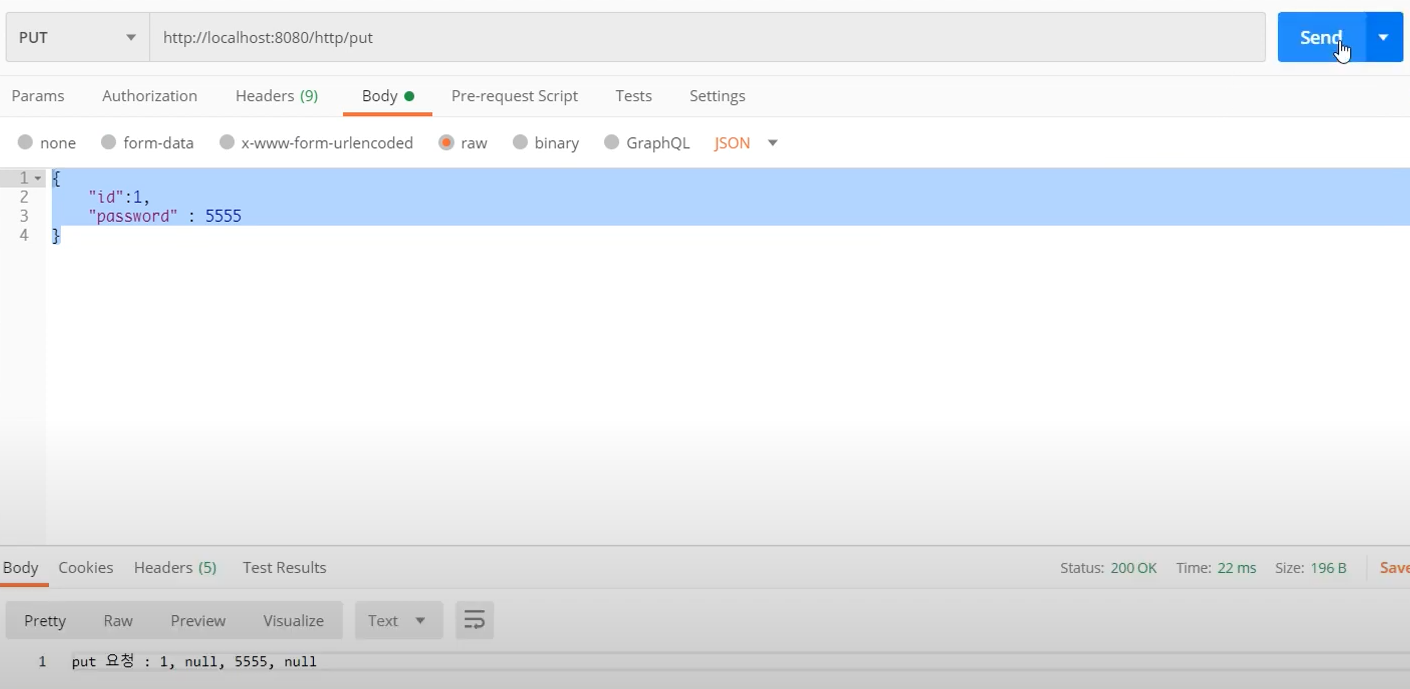Open the request Headers (9) tab
Viewport: 1410px width, 689px height.
(277, 96)
